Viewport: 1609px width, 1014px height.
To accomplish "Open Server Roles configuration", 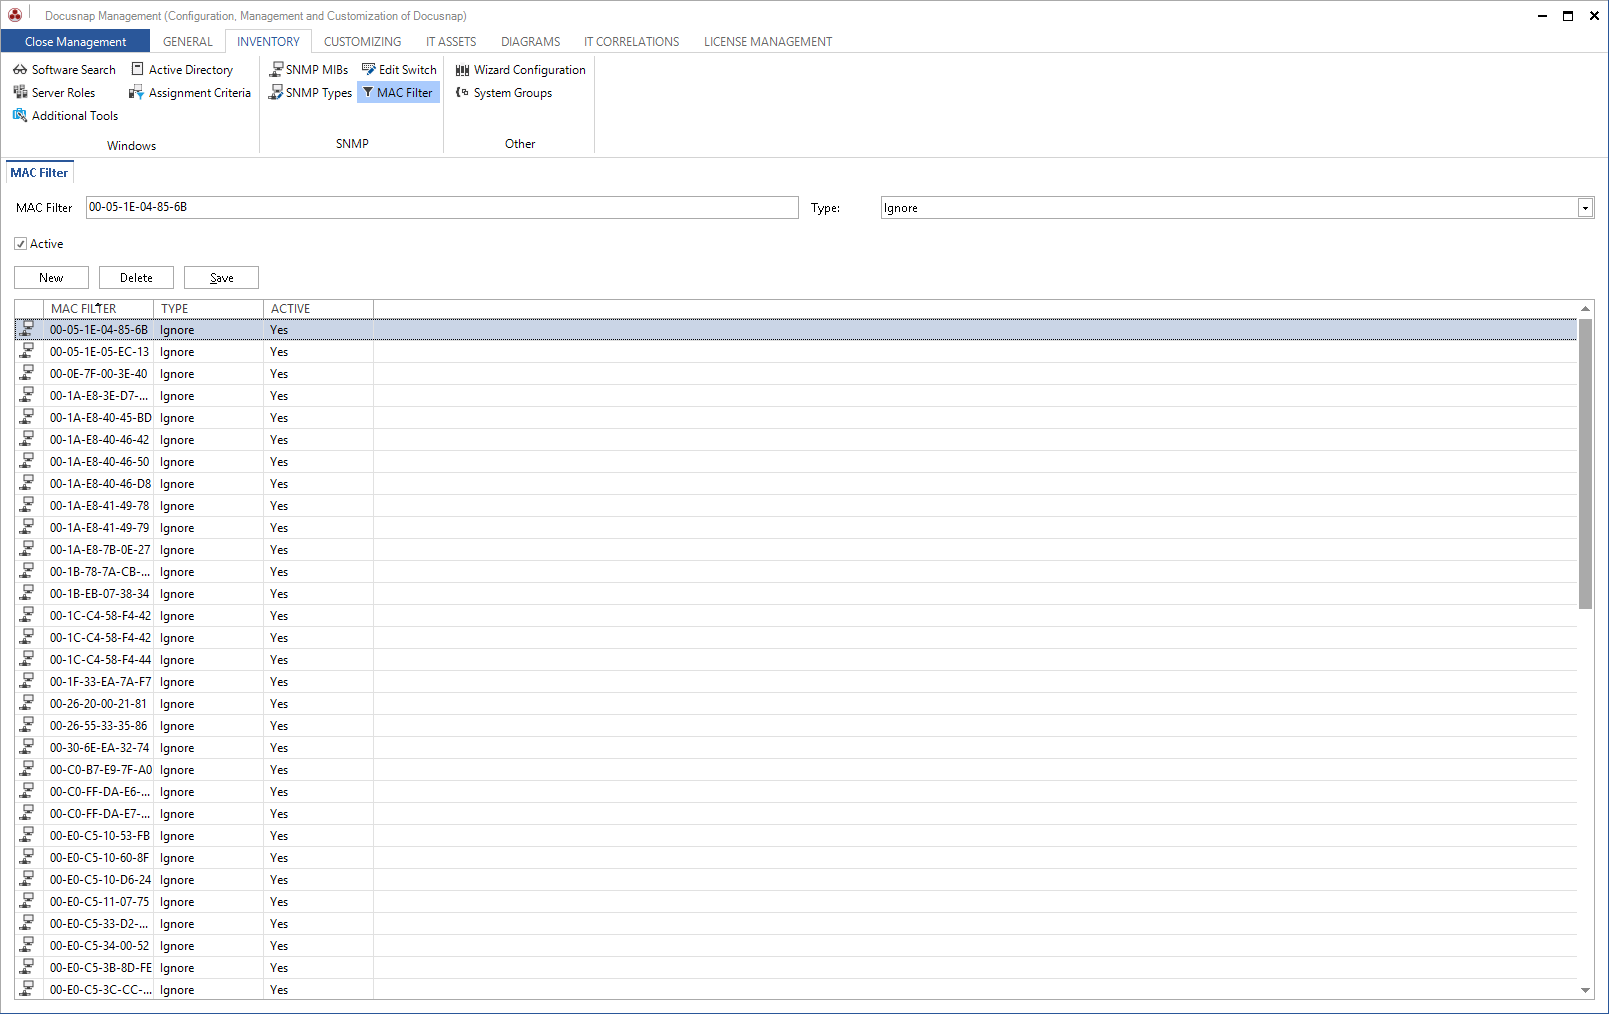I will pyautogui.click(x=54, y=93).
